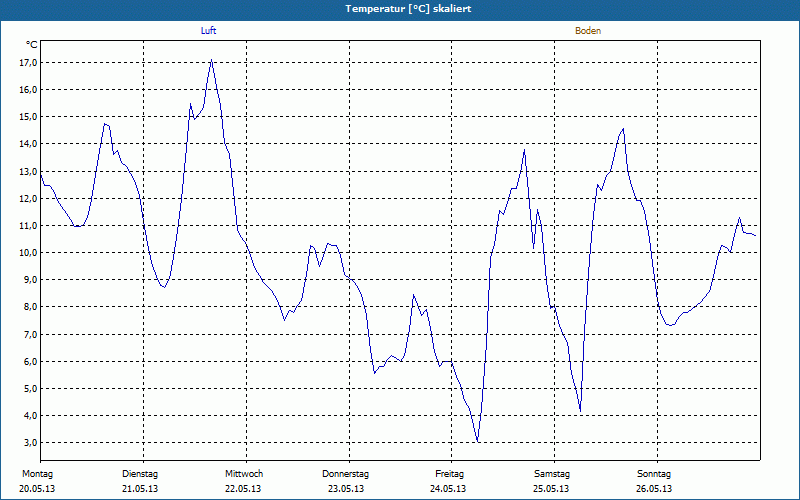This screenshot has width=800, height=500.
Task: Click the date 24.05.13
Action: click(448, 489)
